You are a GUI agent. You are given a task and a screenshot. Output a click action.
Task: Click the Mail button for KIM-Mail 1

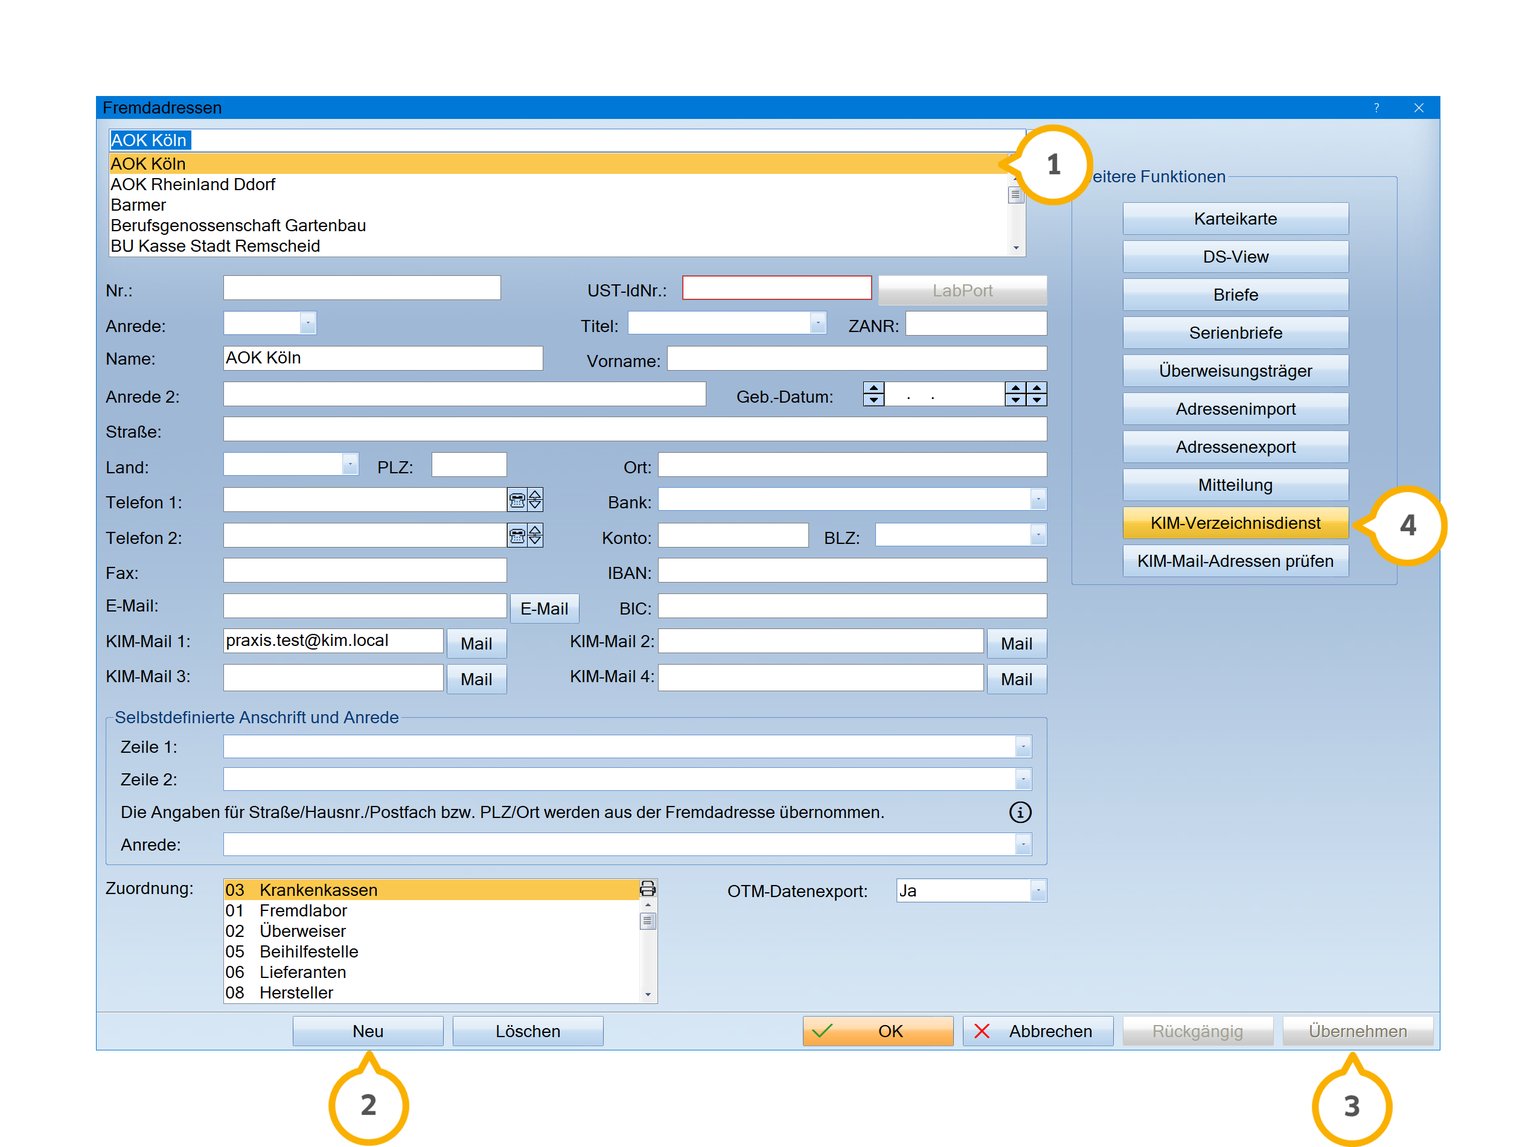[x=476, y=643]
